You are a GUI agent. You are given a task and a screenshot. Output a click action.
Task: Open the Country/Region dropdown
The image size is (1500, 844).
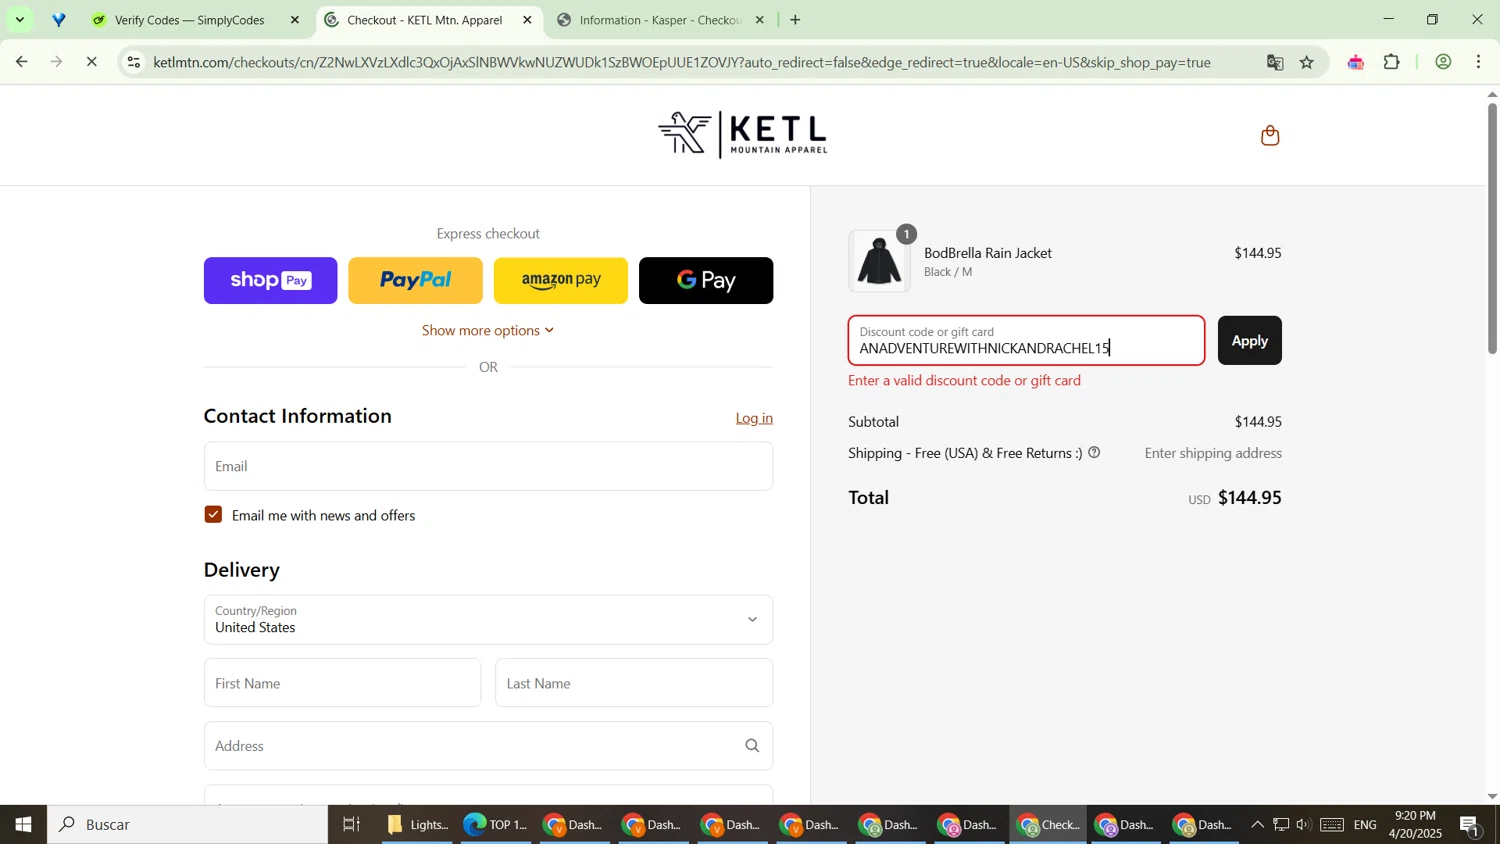488,620
